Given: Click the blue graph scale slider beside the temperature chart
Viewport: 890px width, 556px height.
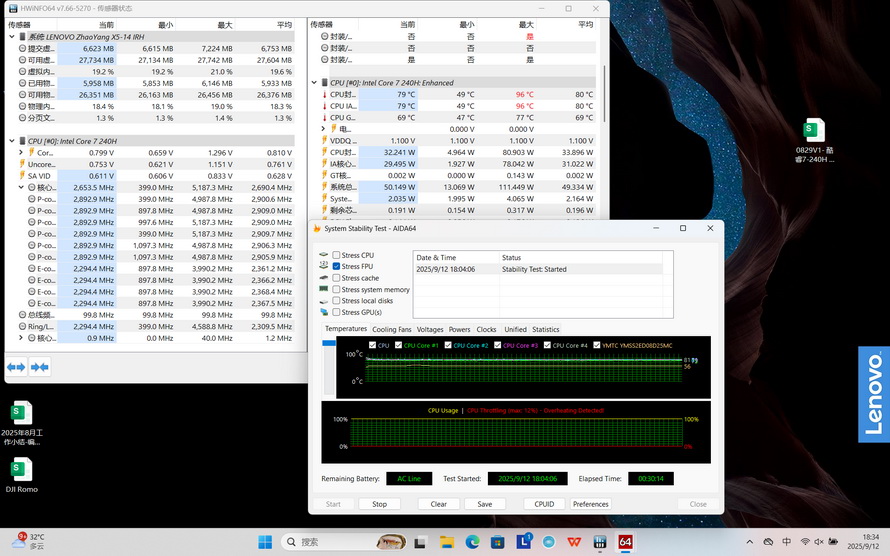Looking at the screenshot, I should [329, 344].
